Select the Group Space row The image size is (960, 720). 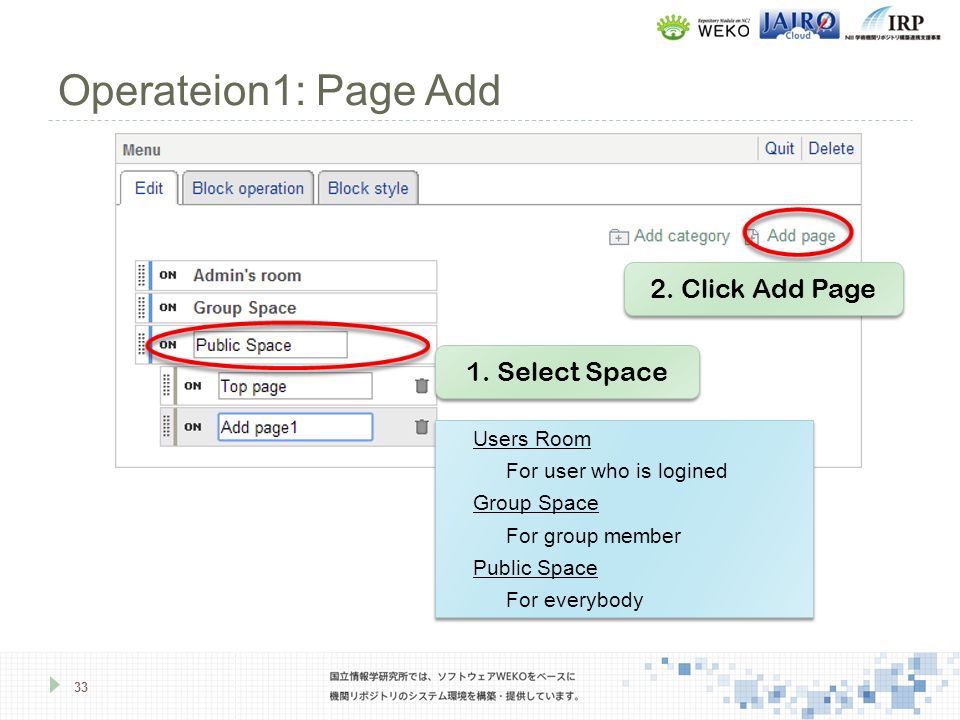[286, 307]
